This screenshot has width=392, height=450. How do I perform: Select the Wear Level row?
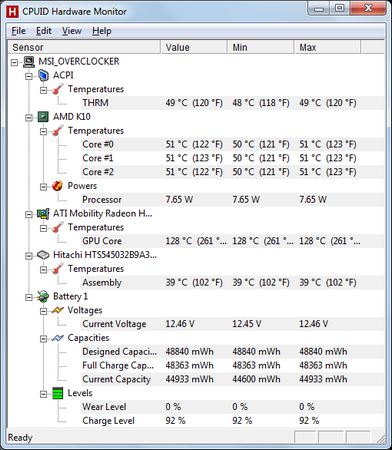(x=232, y=407)
